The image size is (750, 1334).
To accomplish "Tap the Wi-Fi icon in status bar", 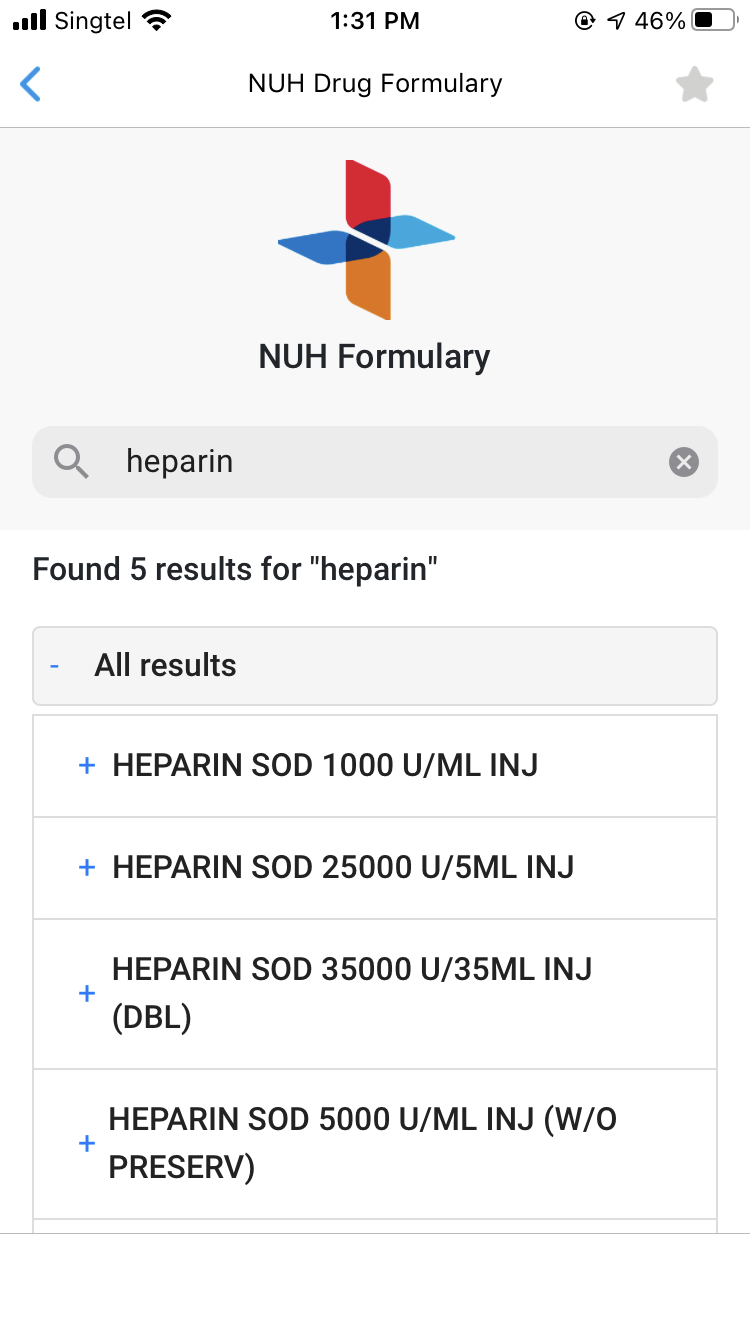I will pyautogui.click(x=157, y=20).
